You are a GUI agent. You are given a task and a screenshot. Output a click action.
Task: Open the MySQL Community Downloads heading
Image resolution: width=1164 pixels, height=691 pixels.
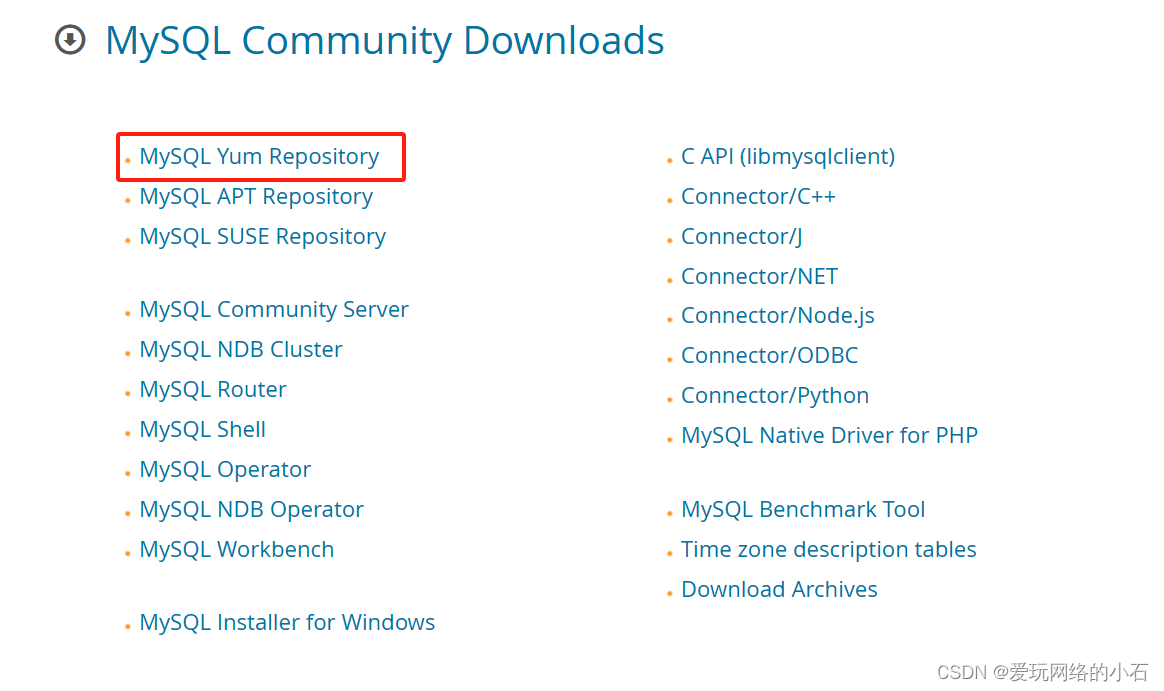coord(385,41)
